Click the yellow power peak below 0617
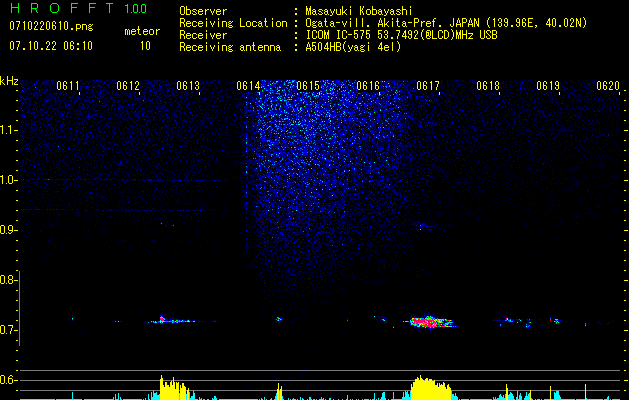Viewport: 629px width, 400px height. pyautogui.click(x=431, y=388)
